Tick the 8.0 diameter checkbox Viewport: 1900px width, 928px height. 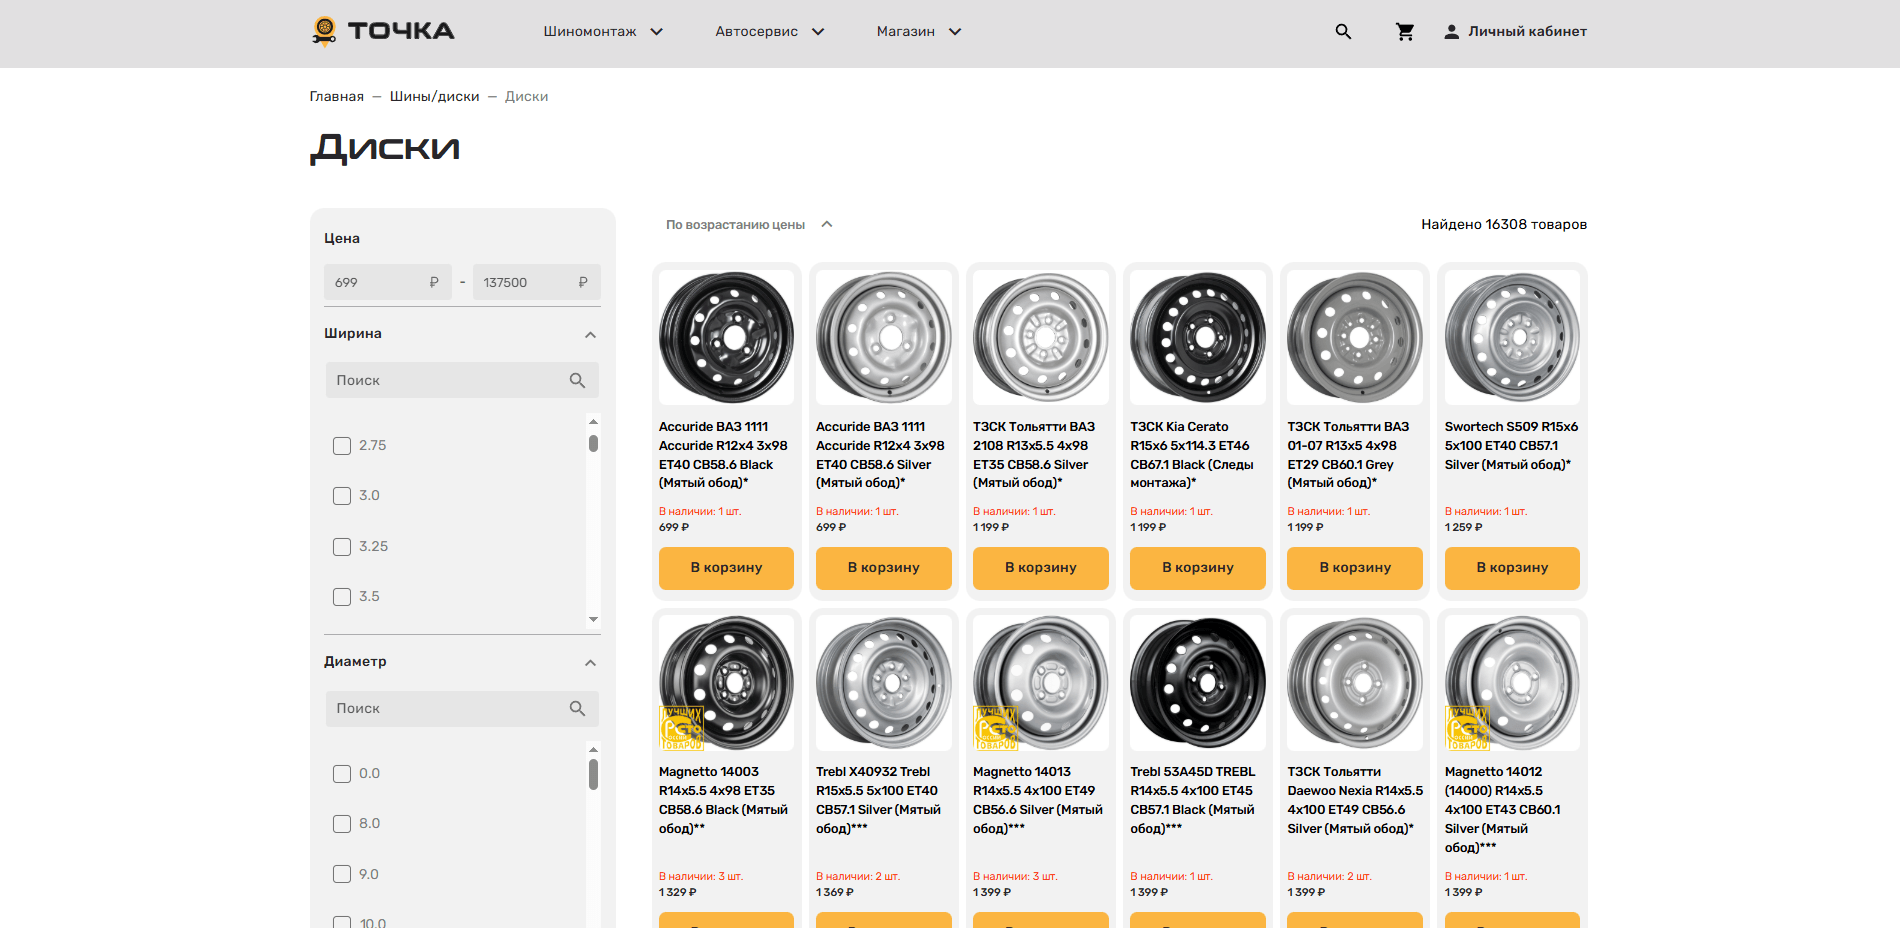342,824
